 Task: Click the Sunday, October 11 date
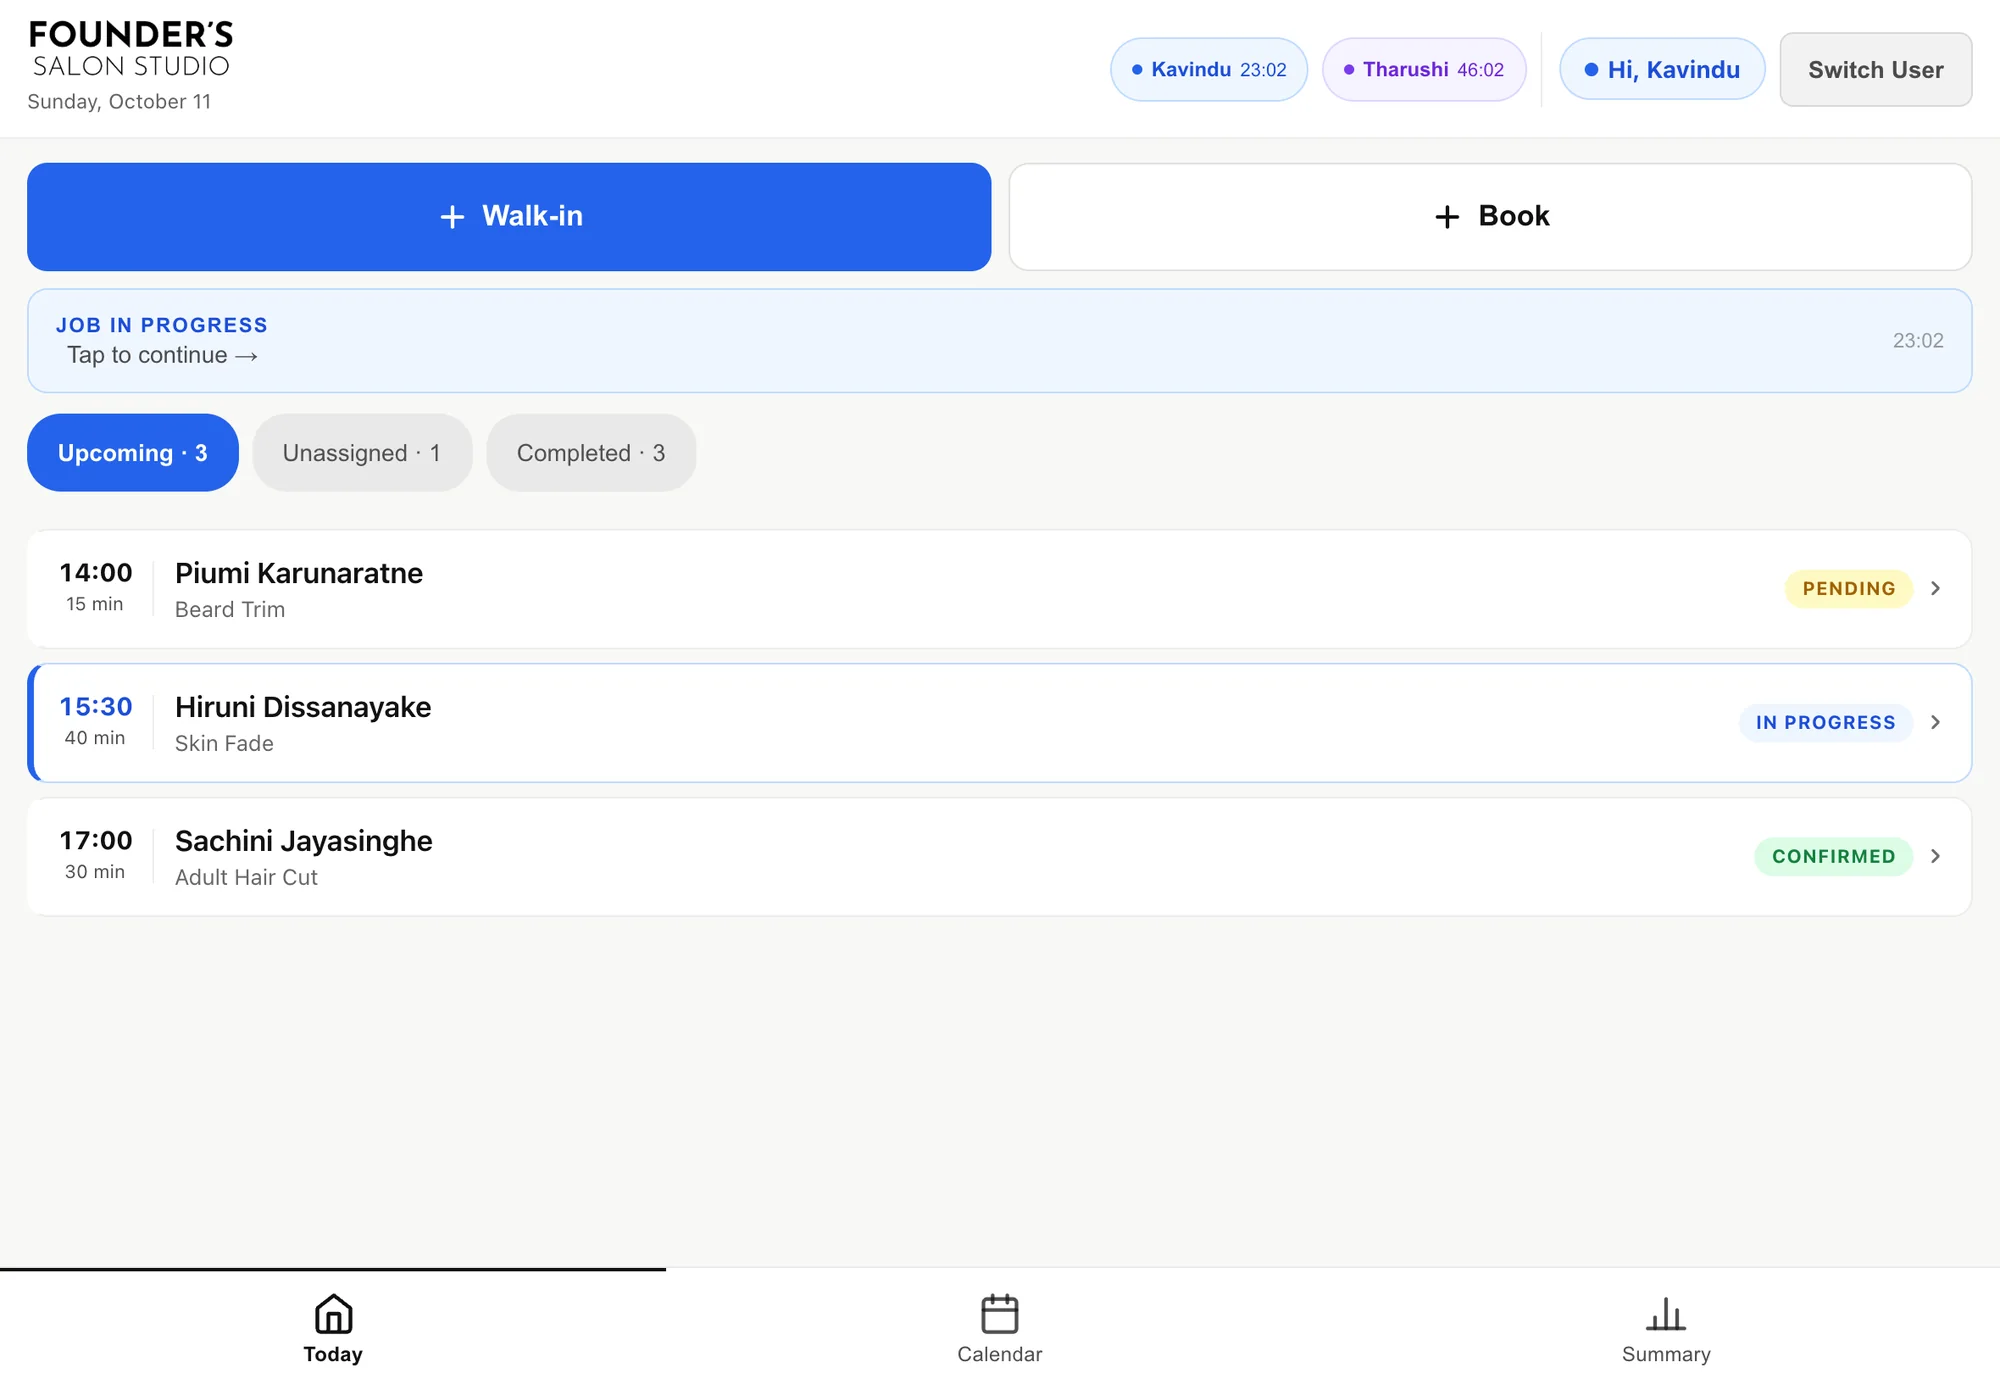click(119, 102)
